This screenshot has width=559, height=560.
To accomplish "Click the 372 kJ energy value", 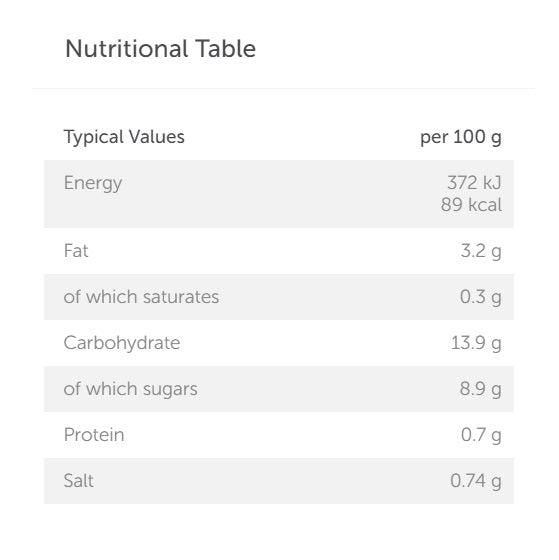I will [x=474, y=182].
